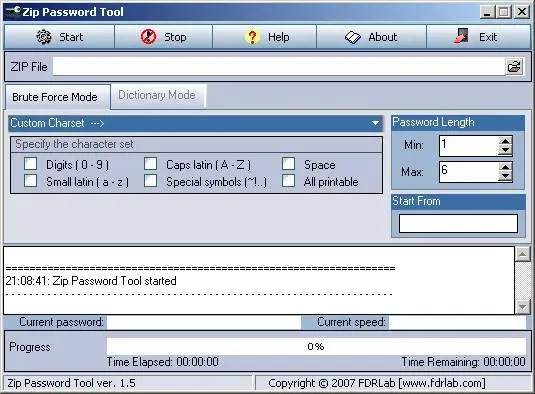The width and height of the screenshot is (535, 394).
Task: Enable the Space checkbox
Action: [x=289, y=164]
